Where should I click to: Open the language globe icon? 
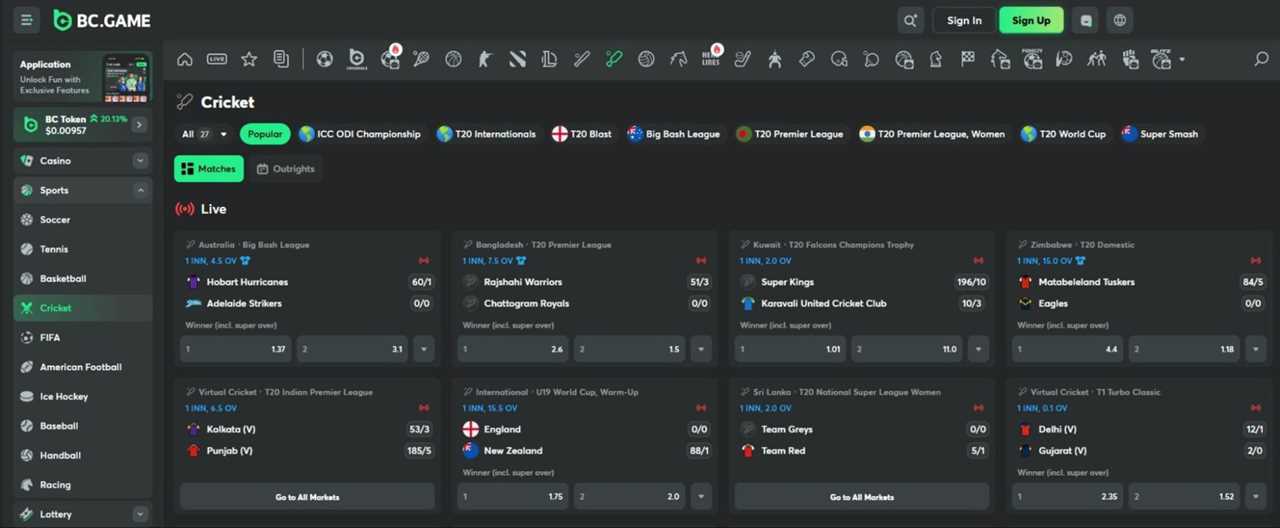pyautogui.click(x=1120, y=20)
